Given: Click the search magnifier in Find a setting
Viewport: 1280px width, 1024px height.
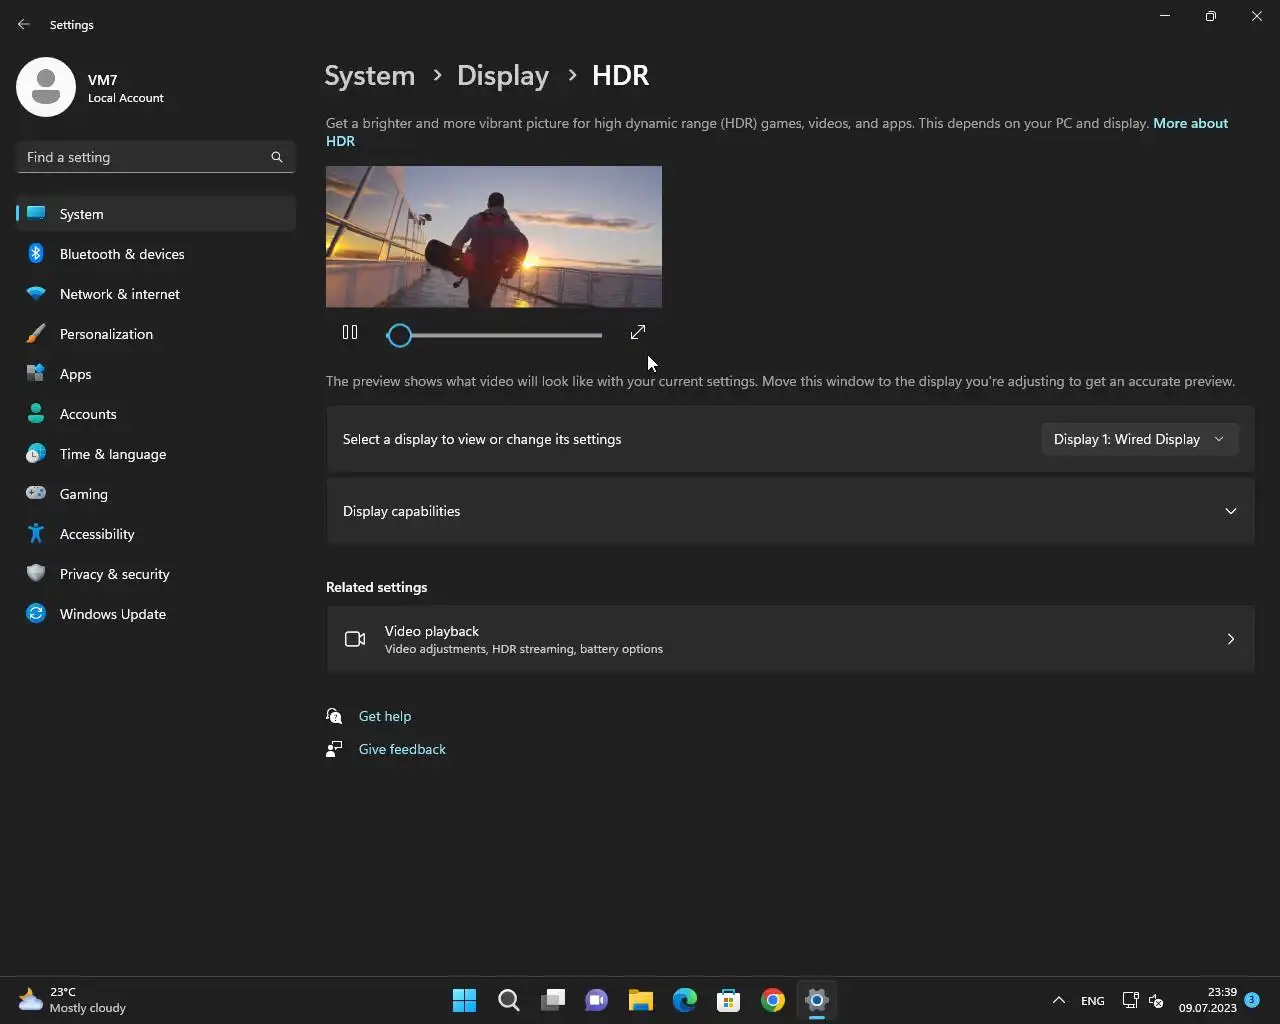Looking at the screenshot, I should coord(277,157).
